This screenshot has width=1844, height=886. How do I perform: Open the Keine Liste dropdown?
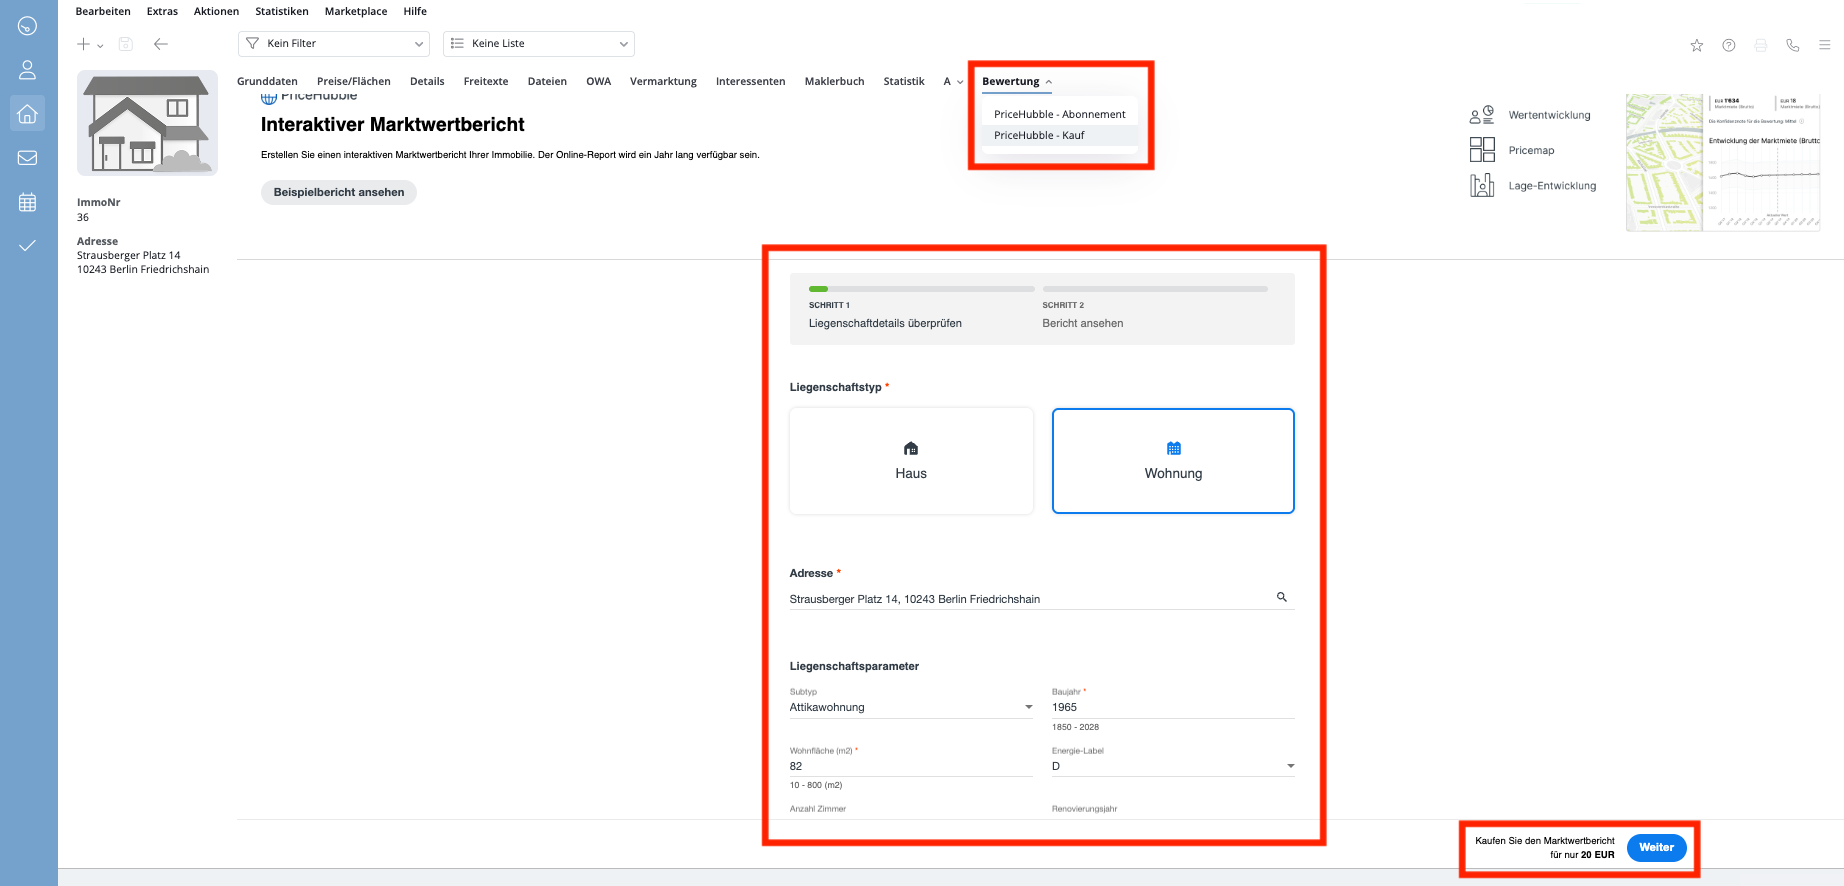coord(538,44)
